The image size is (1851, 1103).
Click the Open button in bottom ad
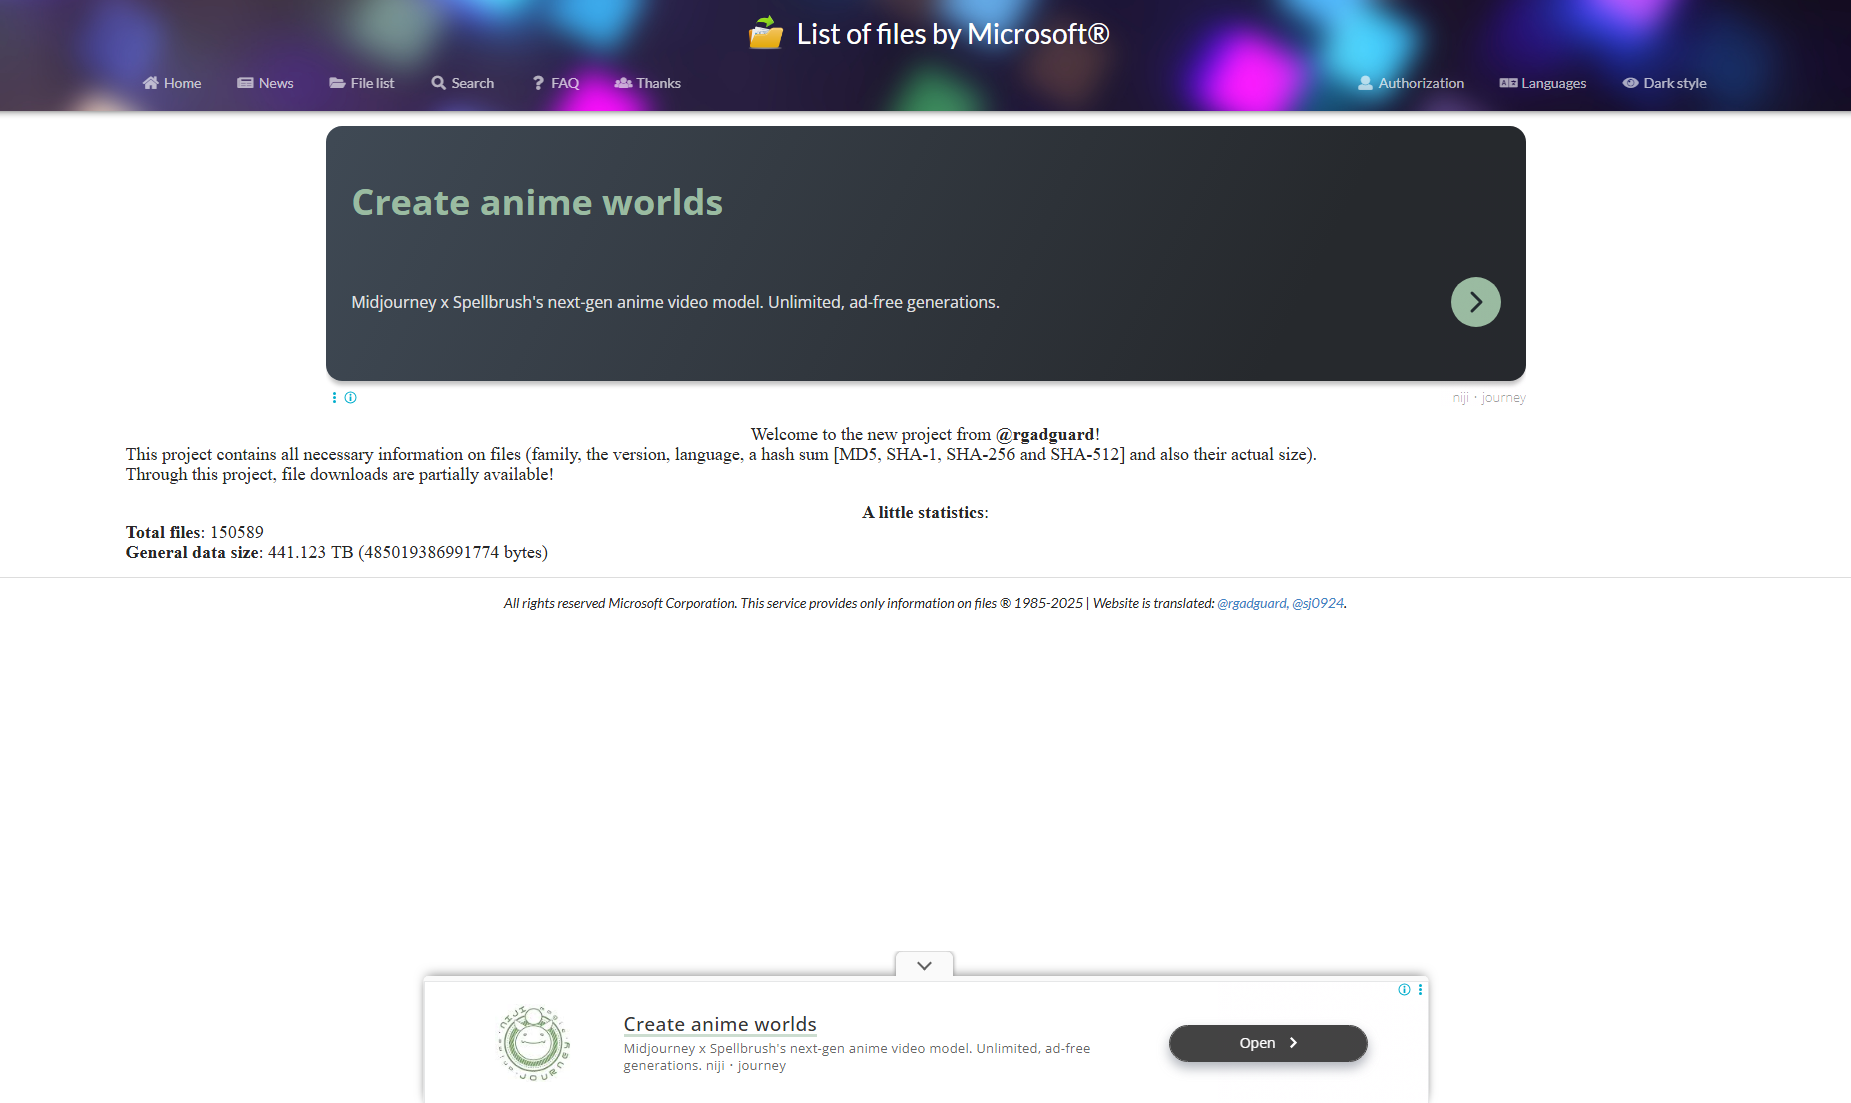tap(1268, 1043)
